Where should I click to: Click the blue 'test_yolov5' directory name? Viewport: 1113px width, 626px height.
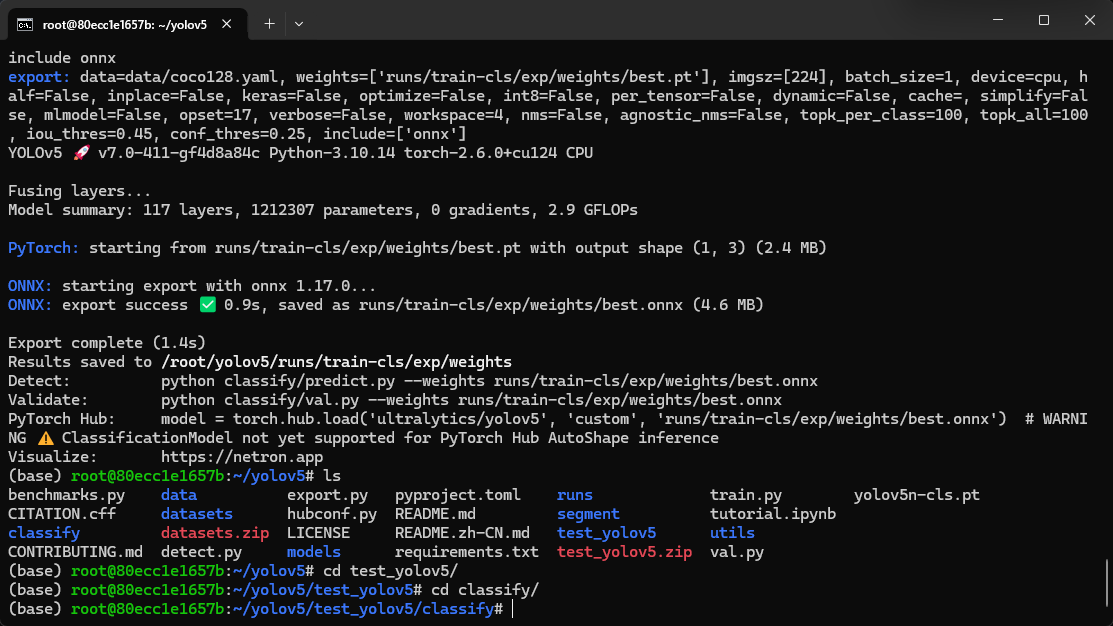607,533
